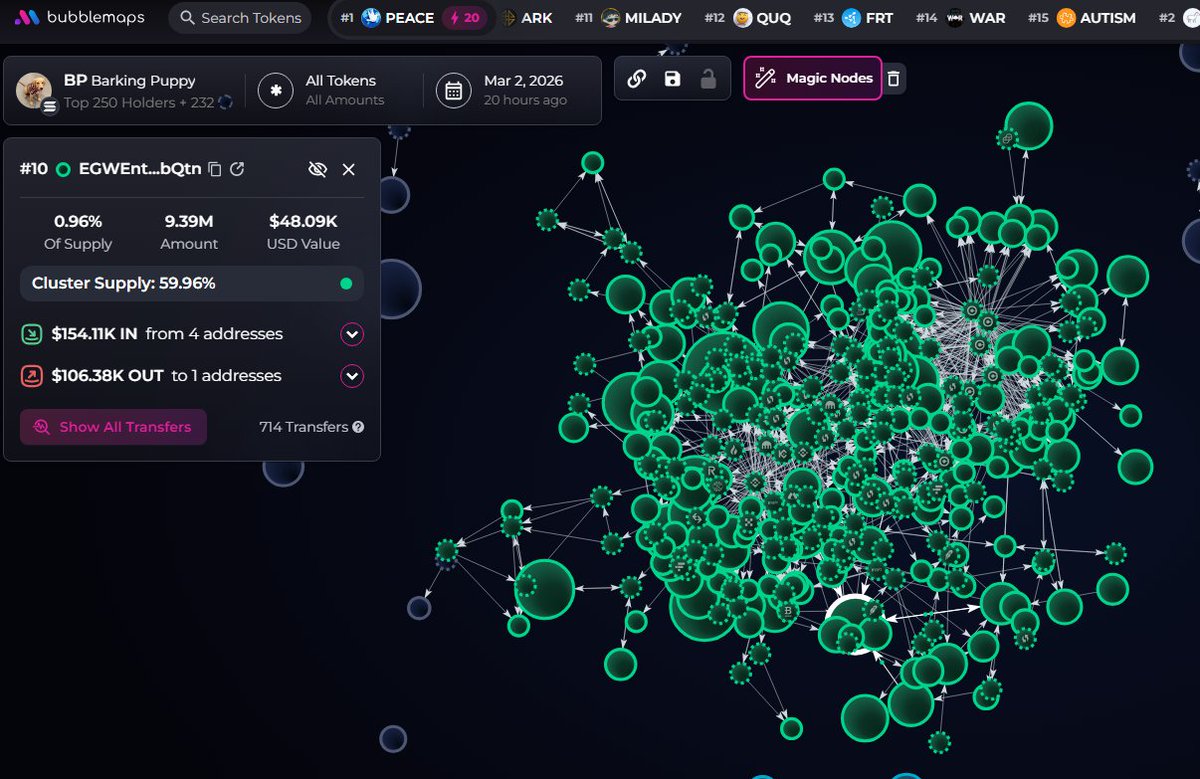Close the #10 address details panel
This screenshot has width=1200, height=779.
(349, 169)
